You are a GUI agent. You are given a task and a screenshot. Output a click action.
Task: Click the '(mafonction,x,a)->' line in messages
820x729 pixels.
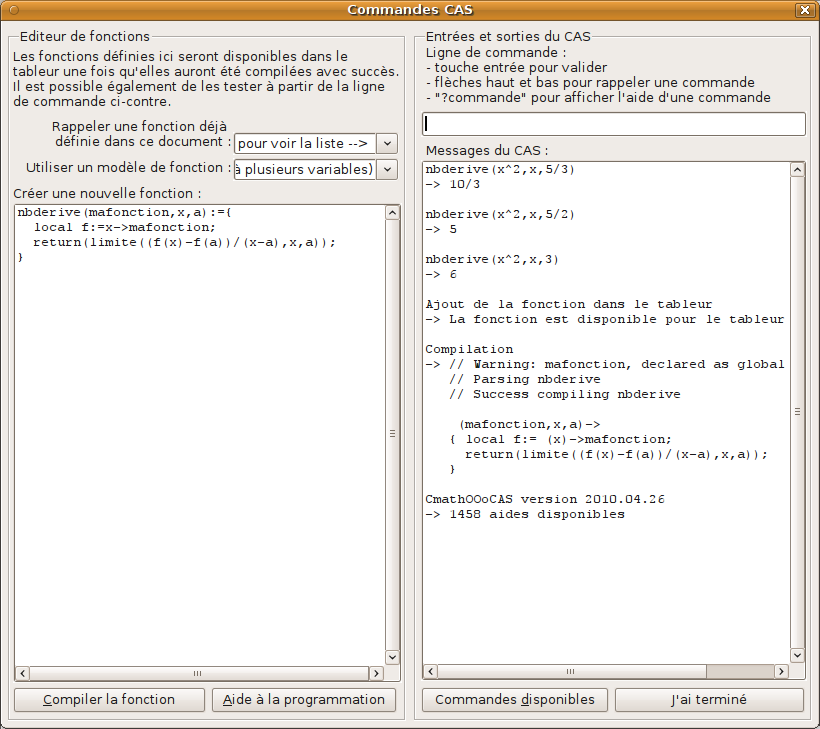(530, 425)
